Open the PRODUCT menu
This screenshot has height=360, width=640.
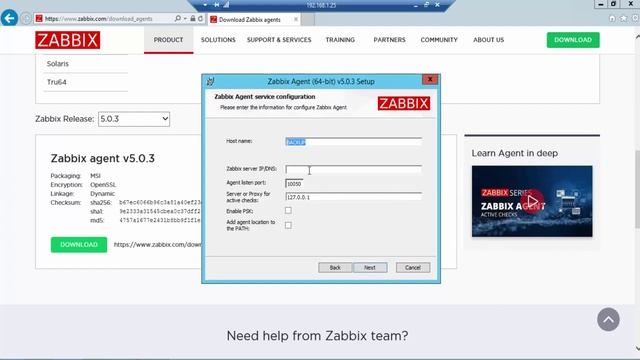coord(168,40)
